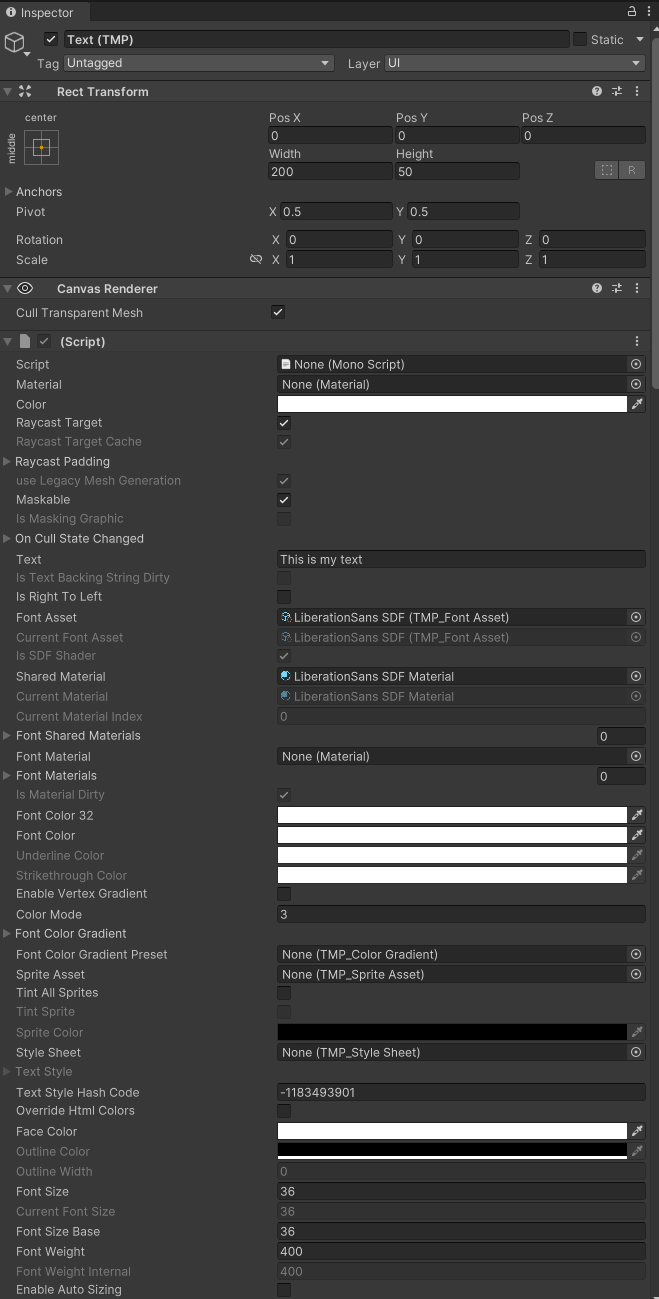Open Rect Transform preset settings icon
Image resolution: width=659 pixels, height=1299 pixels.
pos(617,91)
